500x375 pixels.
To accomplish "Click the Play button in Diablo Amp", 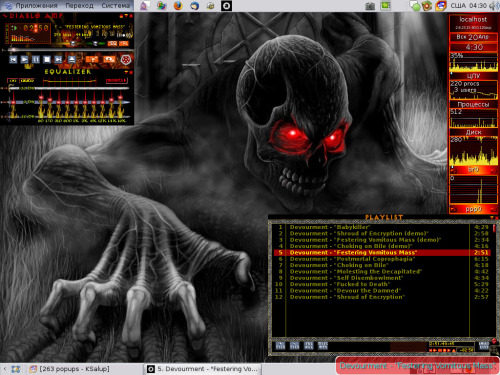I will point(24,60).
